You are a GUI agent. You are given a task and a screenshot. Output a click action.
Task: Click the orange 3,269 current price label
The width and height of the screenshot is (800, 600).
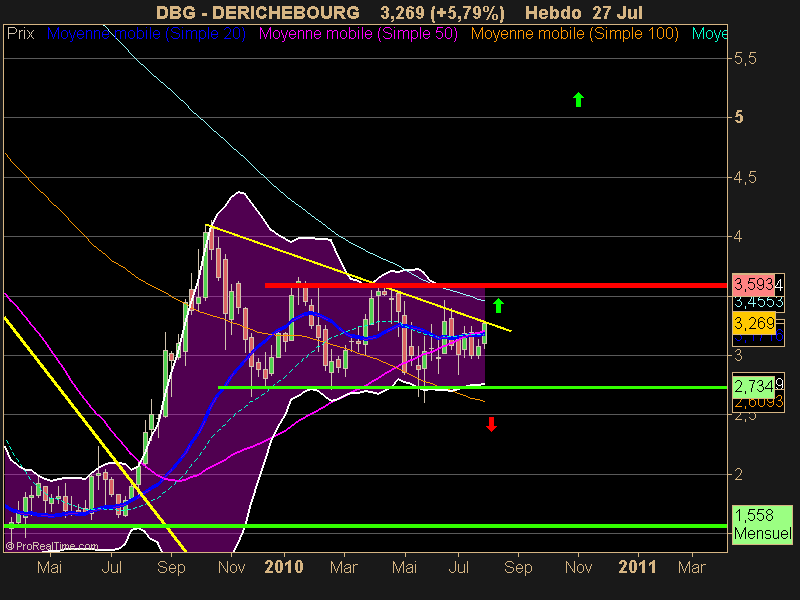(x=754, y=323)
